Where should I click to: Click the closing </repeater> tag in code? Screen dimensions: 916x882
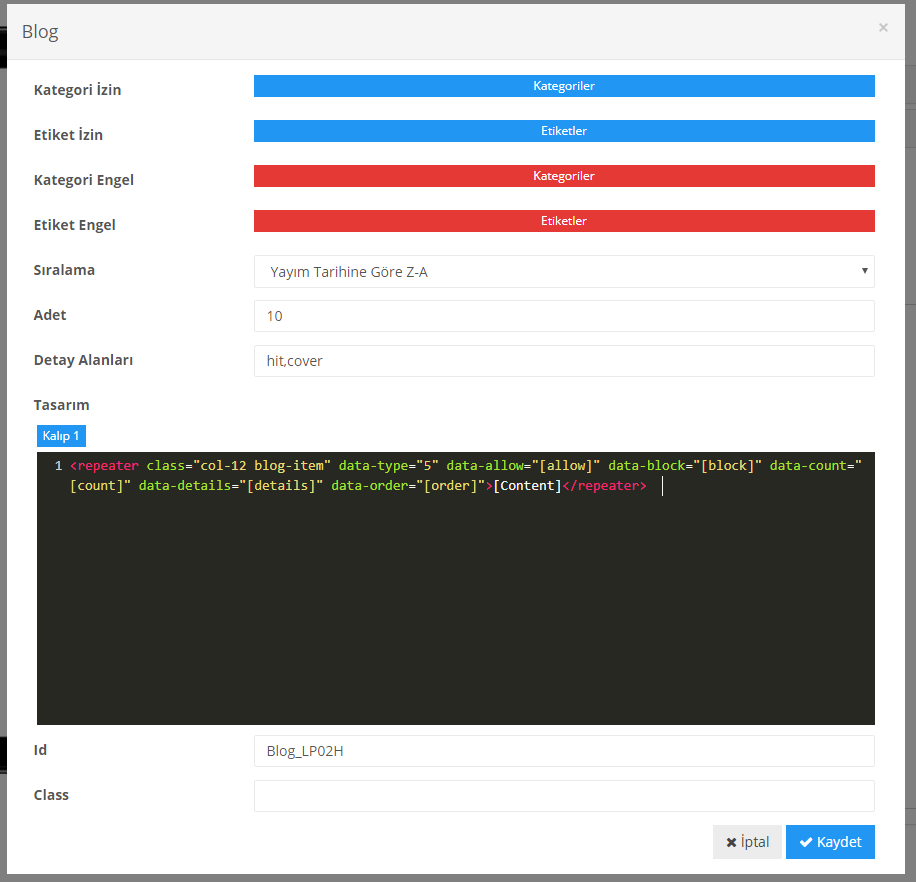click(x=604, y=487)
